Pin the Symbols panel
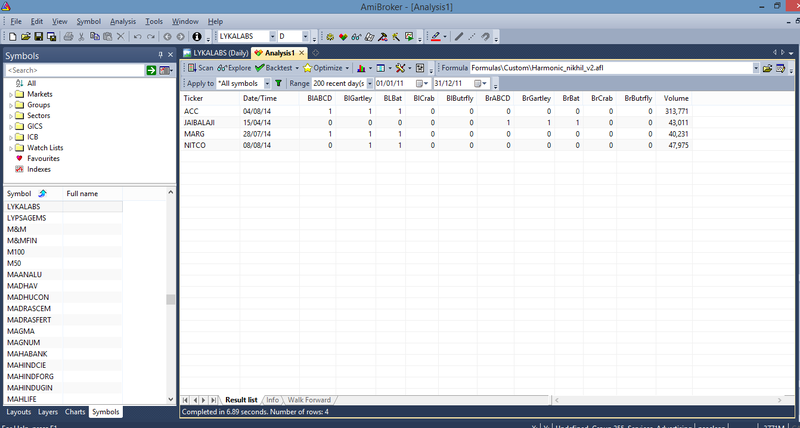Image resolution: width=800 pixels, height=428 pixels. 160,55
